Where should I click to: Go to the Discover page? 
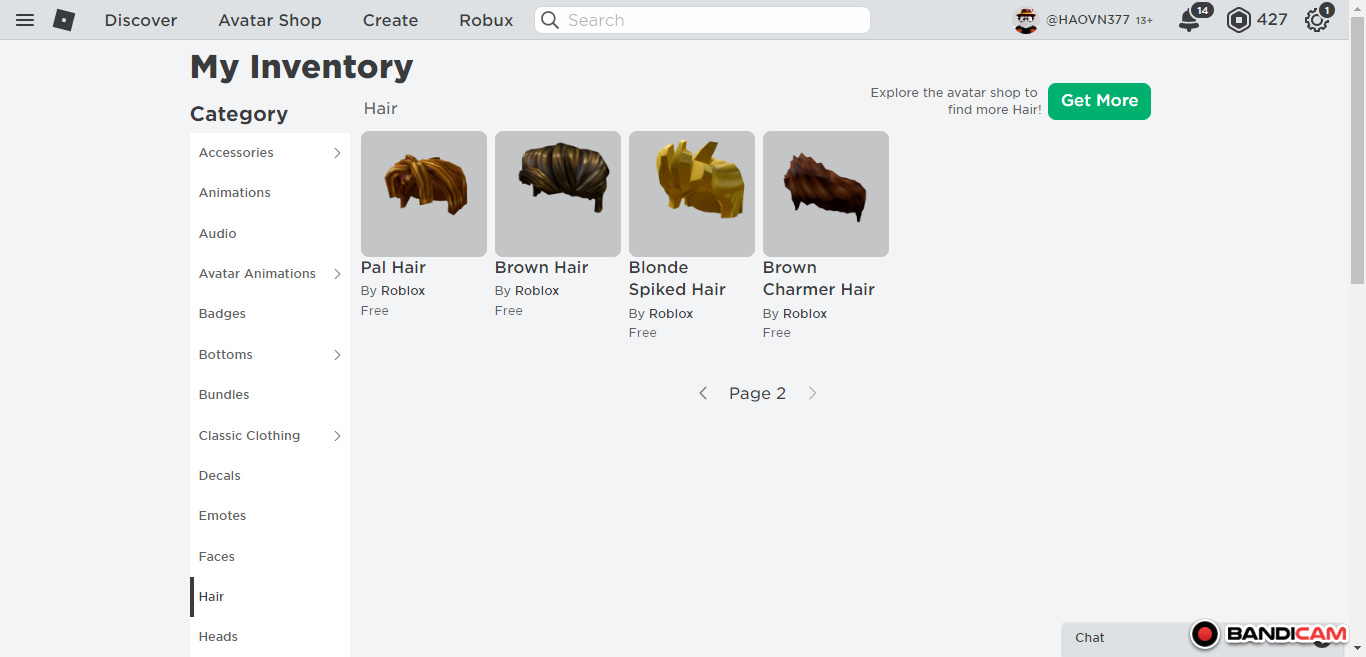[x=141, y=20]
